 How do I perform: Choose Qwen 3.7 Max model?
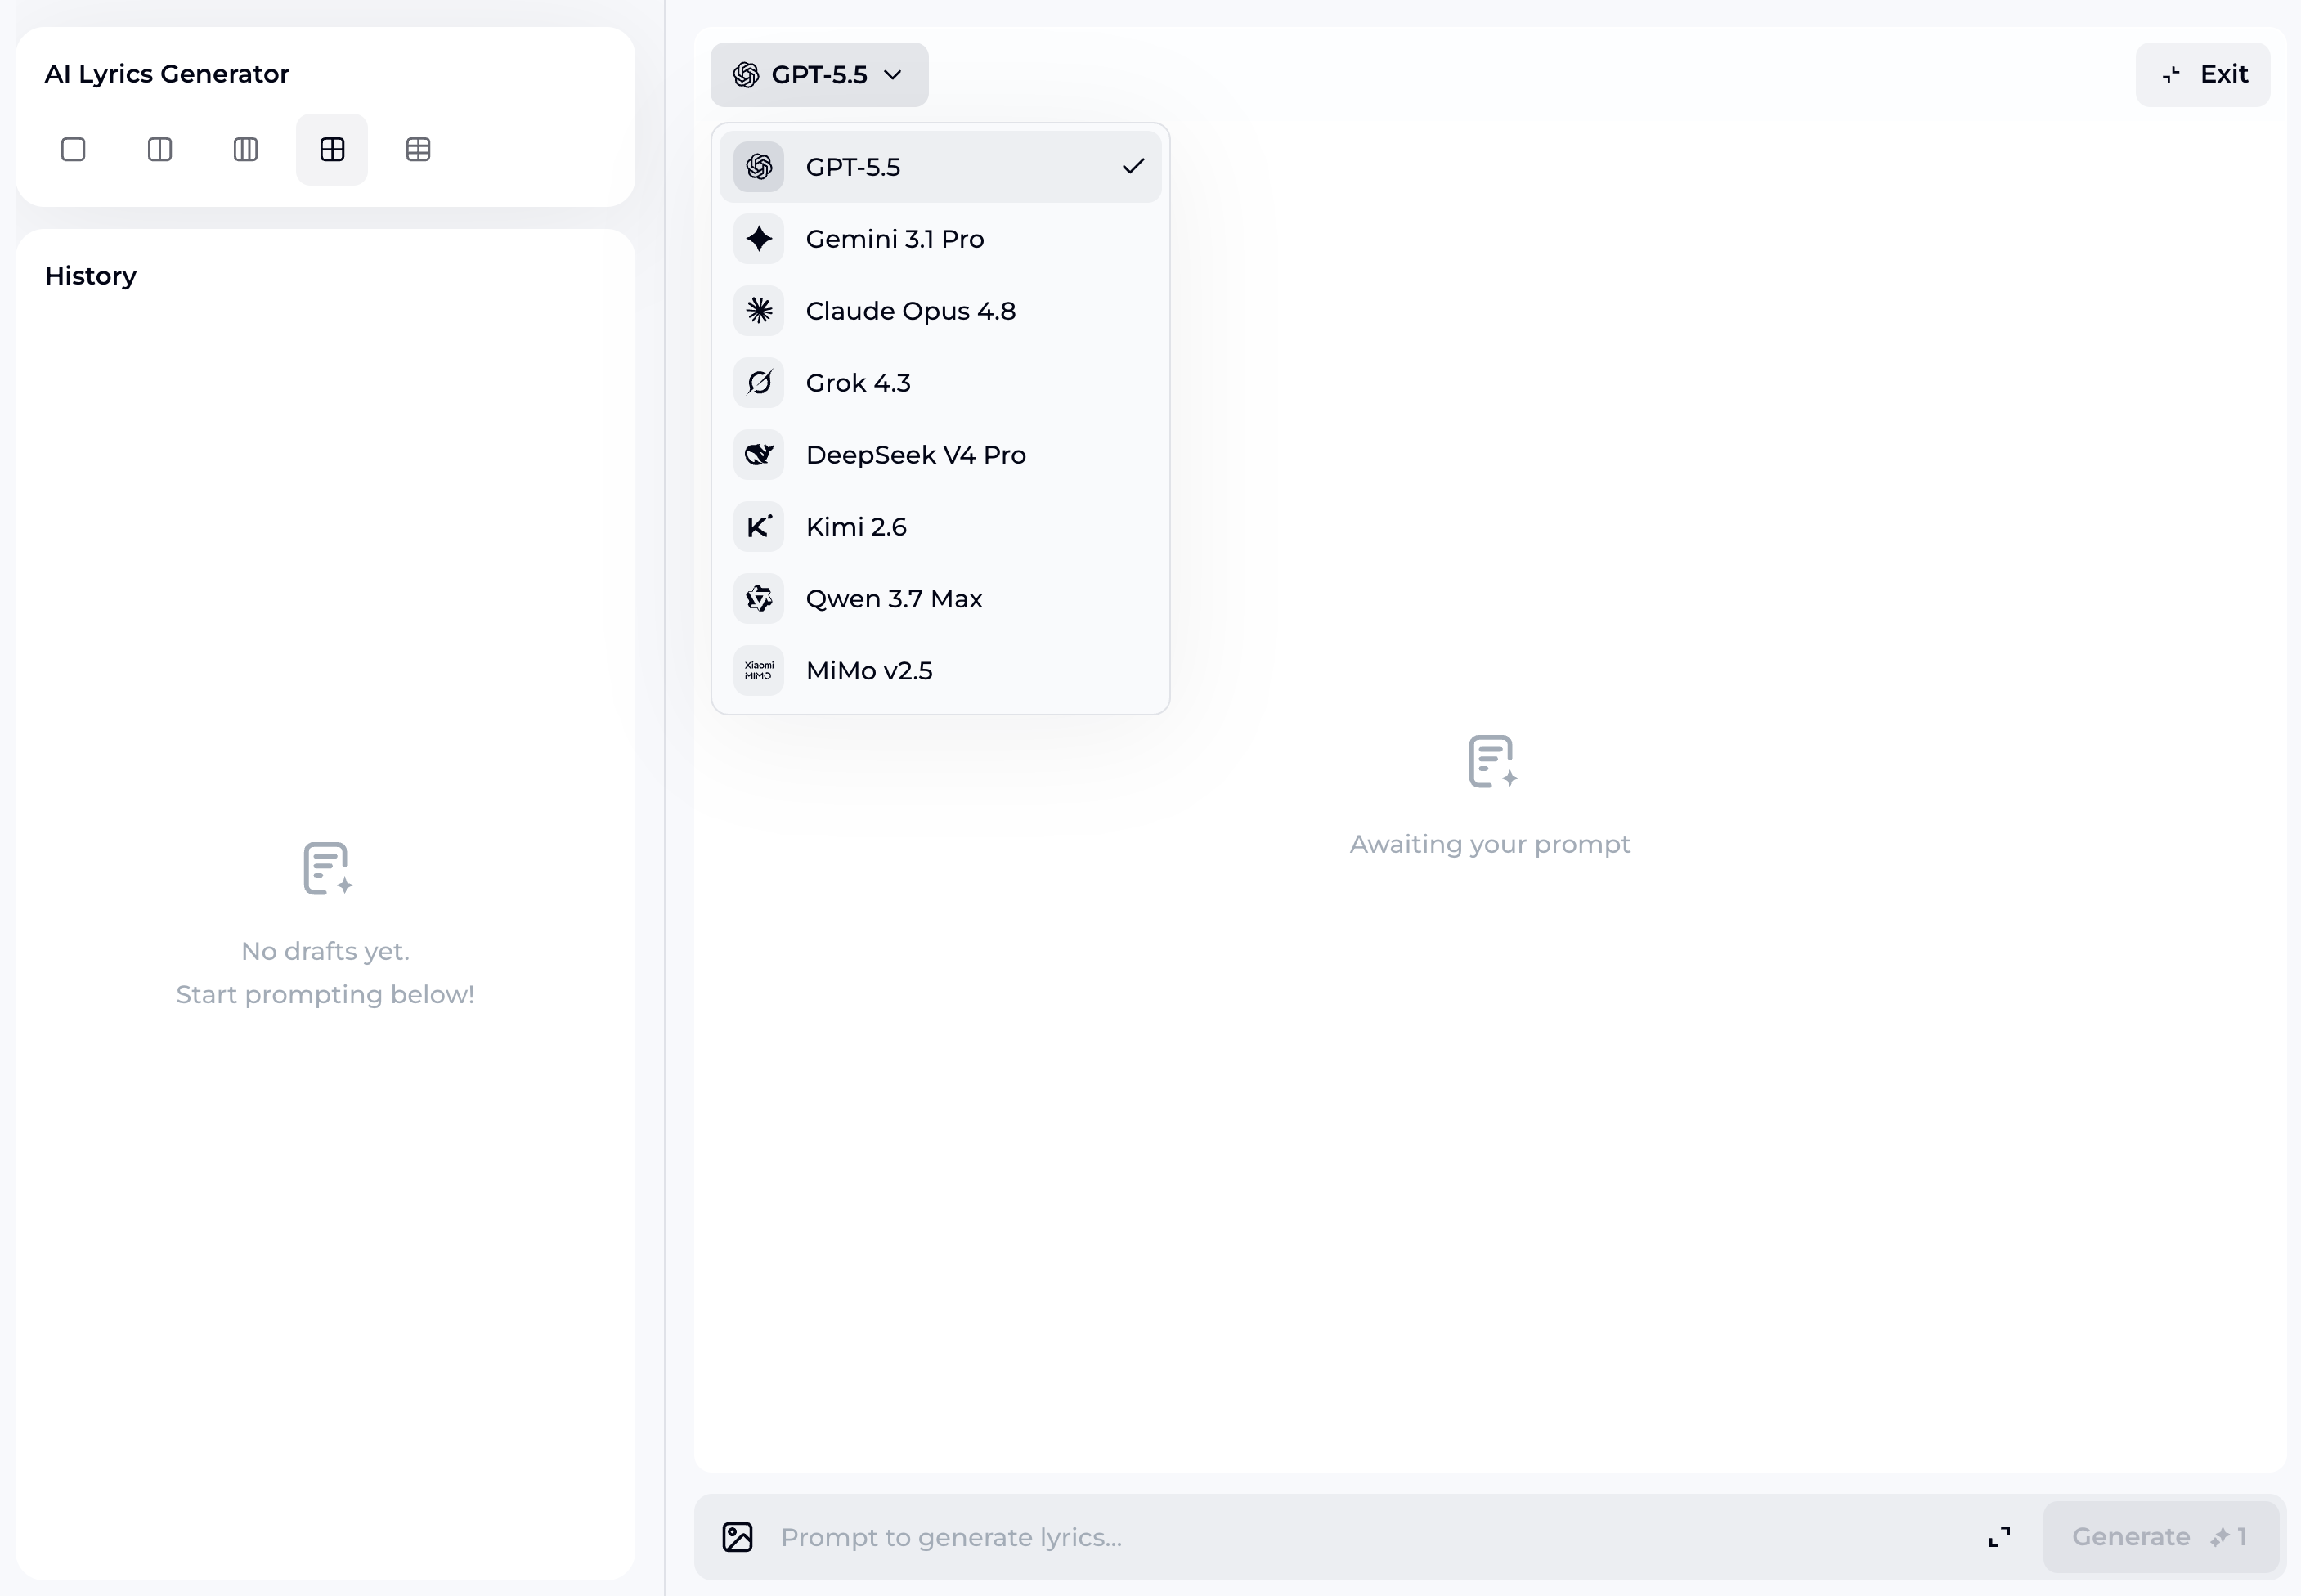pyautogui.click(x=940, y=599)
